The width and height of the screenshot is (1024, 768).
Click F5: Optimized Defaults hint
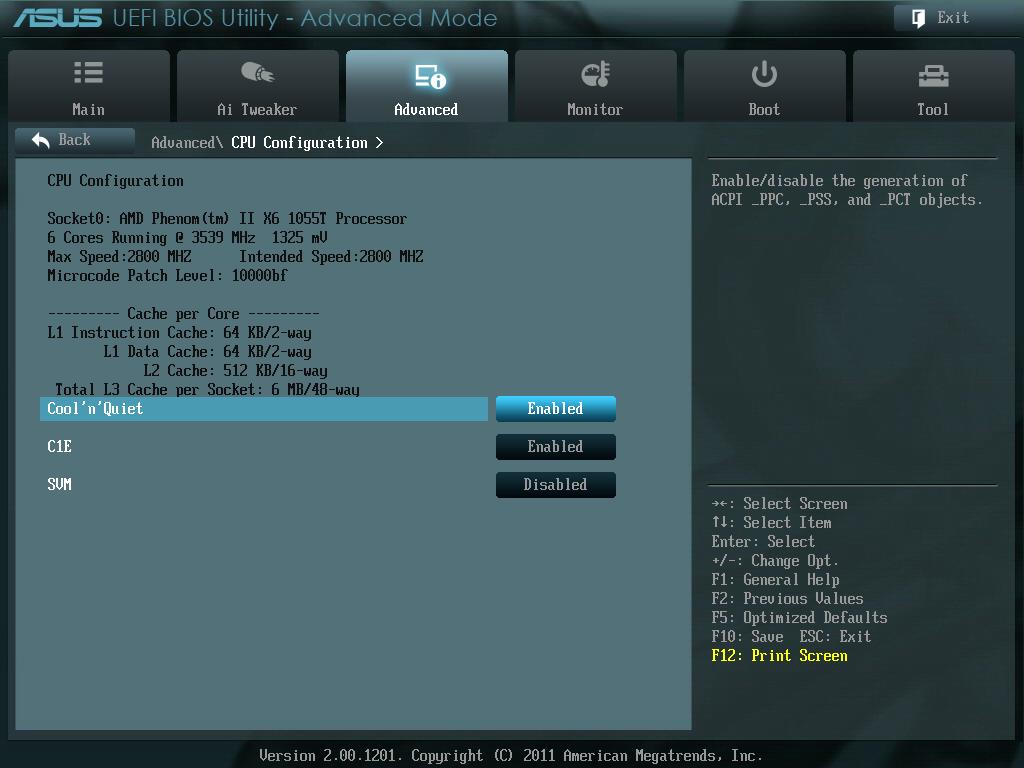(799, 617)
